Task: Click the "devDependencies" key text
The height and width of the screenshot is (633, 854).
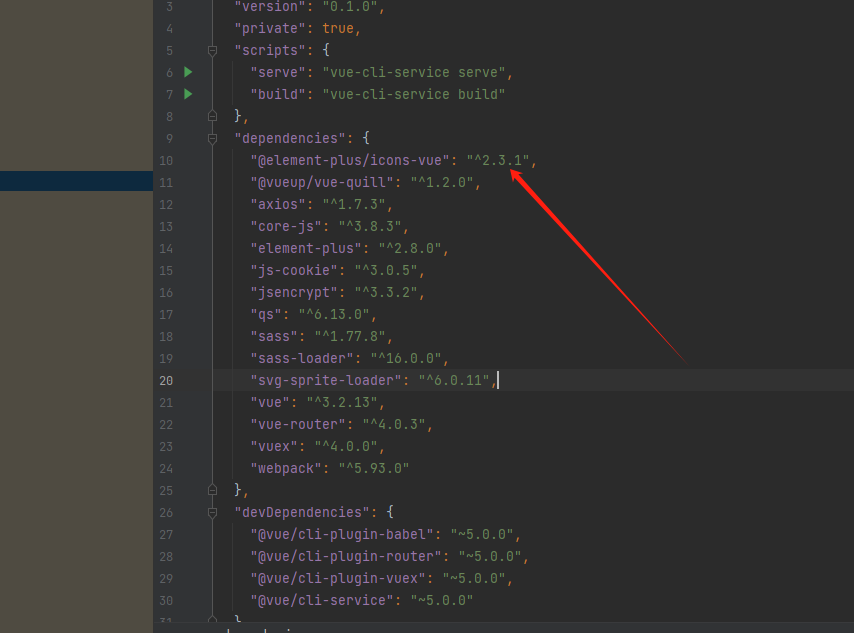Action: [306, 513]
